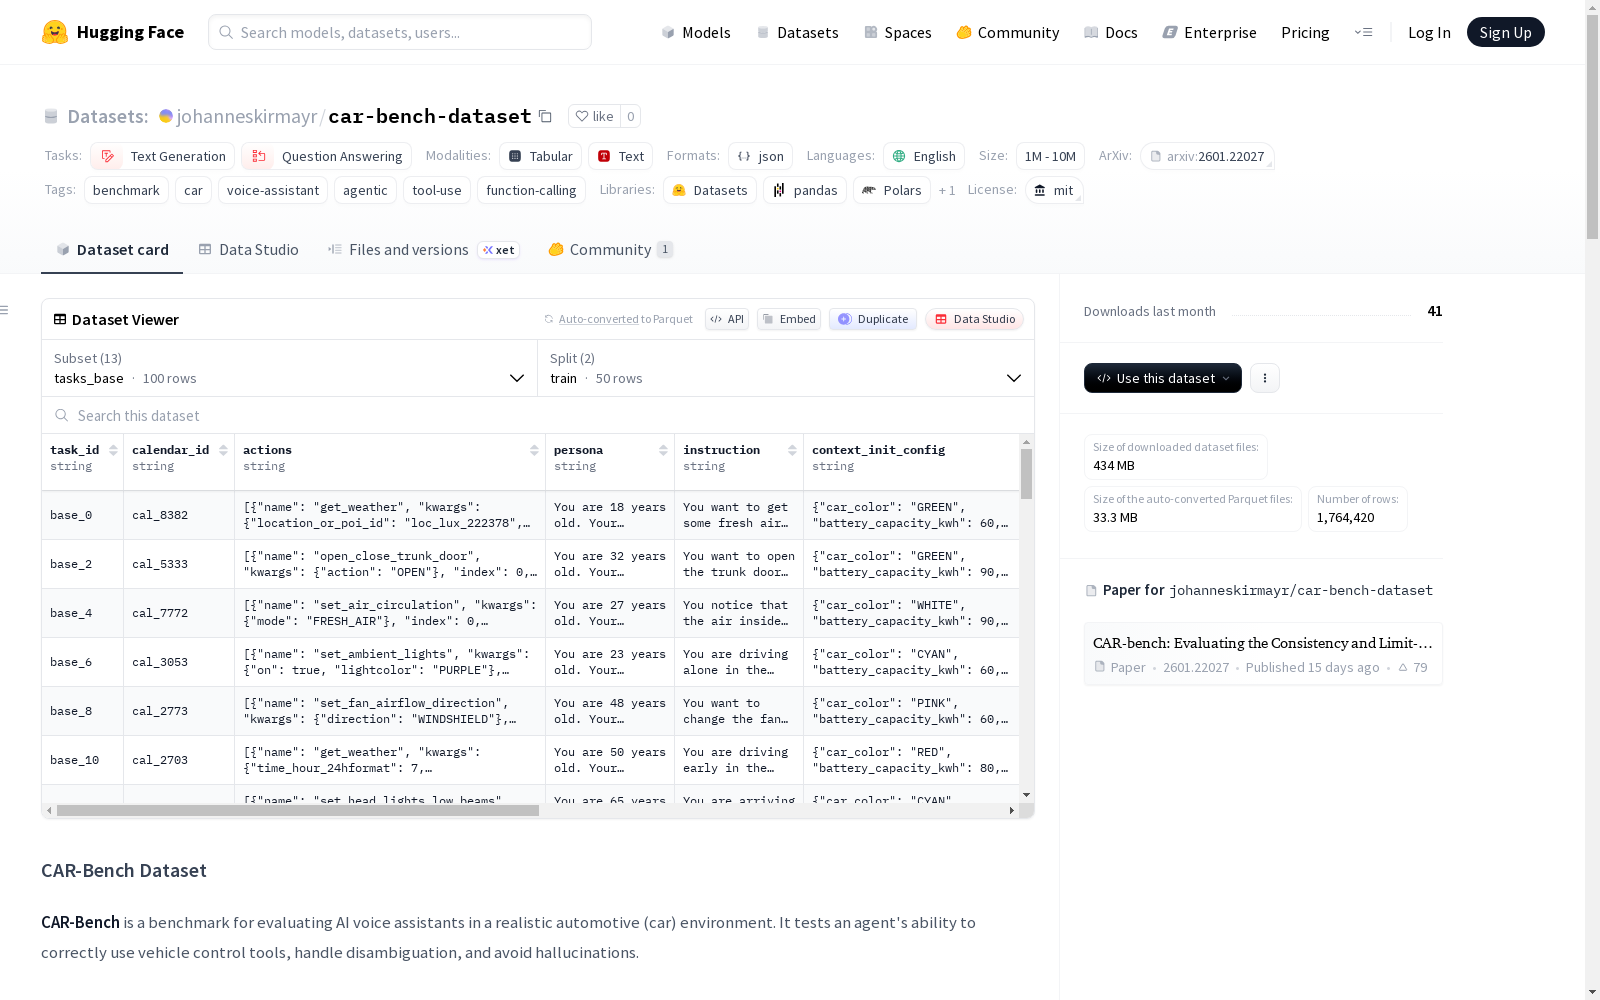The height and width of the screenshot is (1000, 1600).
Task: Focus the Search this dataset field
Action: click(x=538, y=415)
